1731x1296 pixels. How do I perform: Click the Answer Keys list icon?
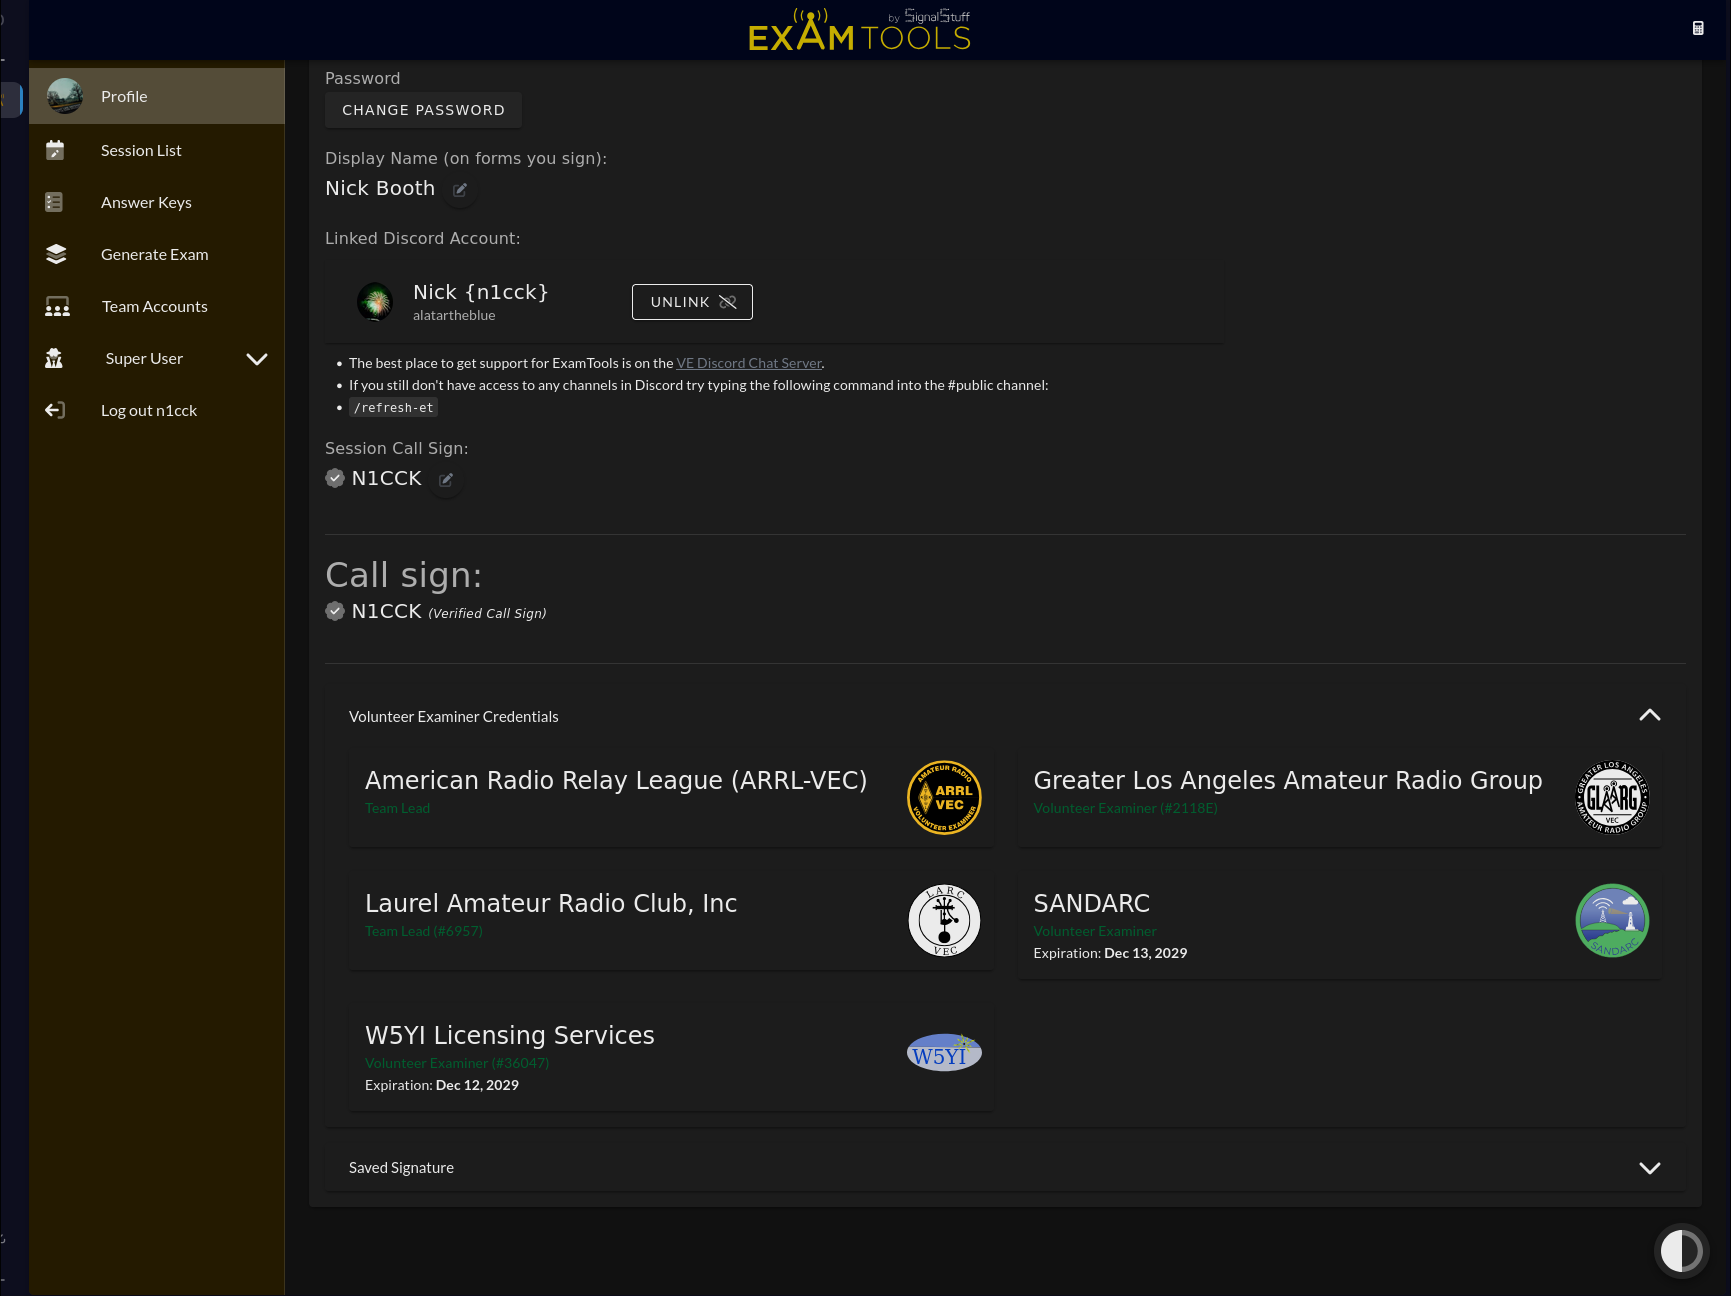(55, 202)
